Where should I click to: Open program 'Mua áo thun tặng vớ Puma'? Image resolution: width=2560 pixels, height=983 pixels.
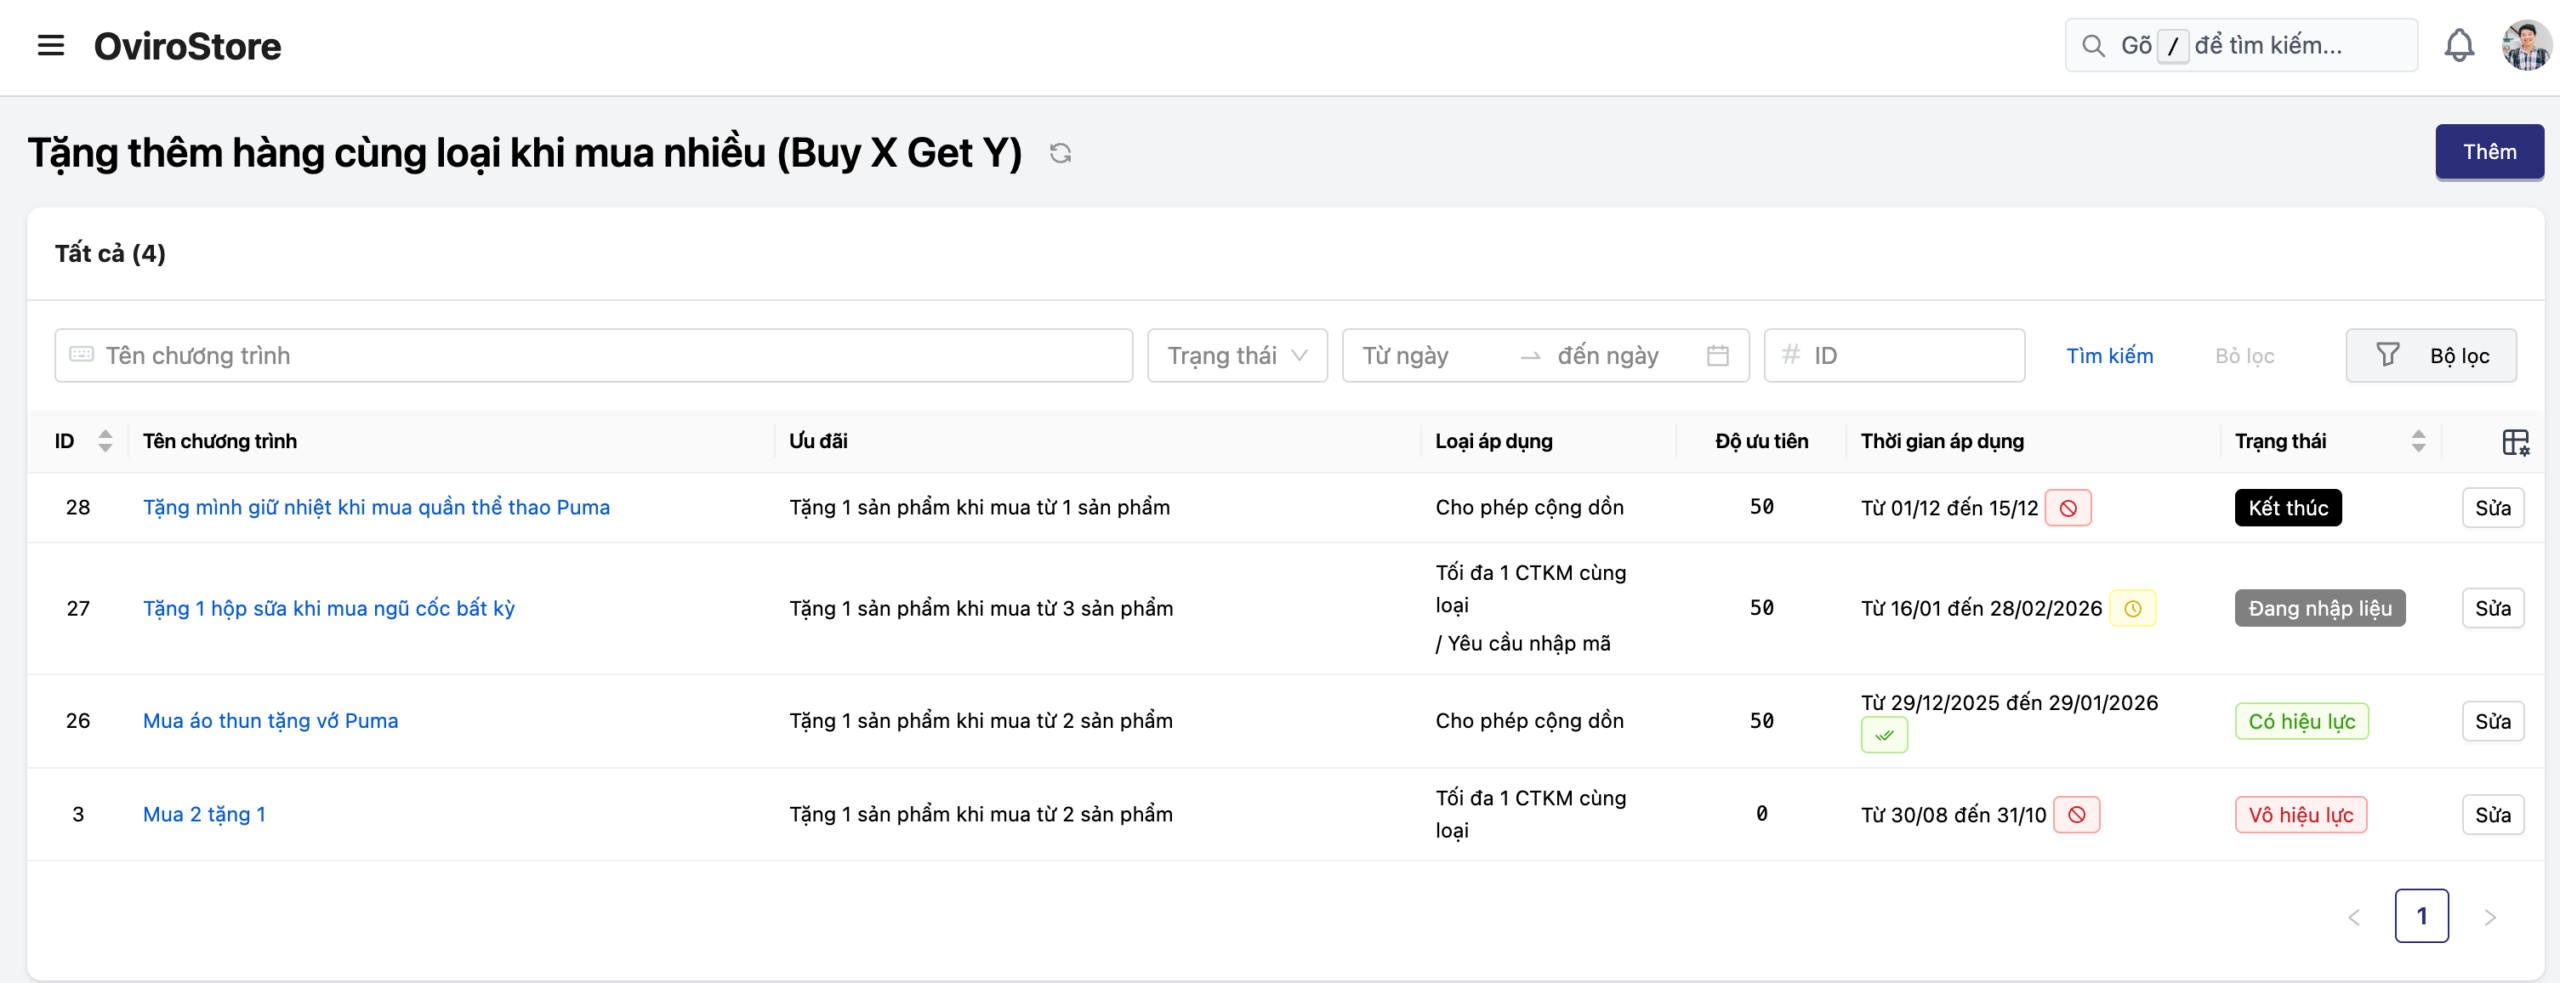(270, 721)
